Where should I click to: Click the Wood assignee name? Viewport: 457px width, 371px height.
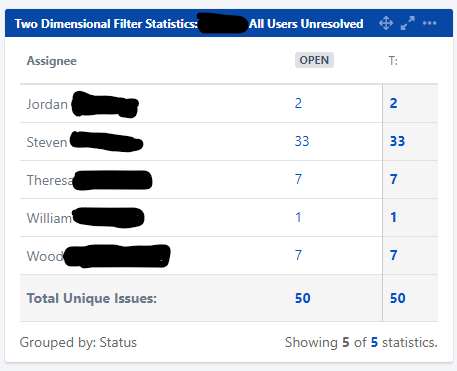pos(45,256)
